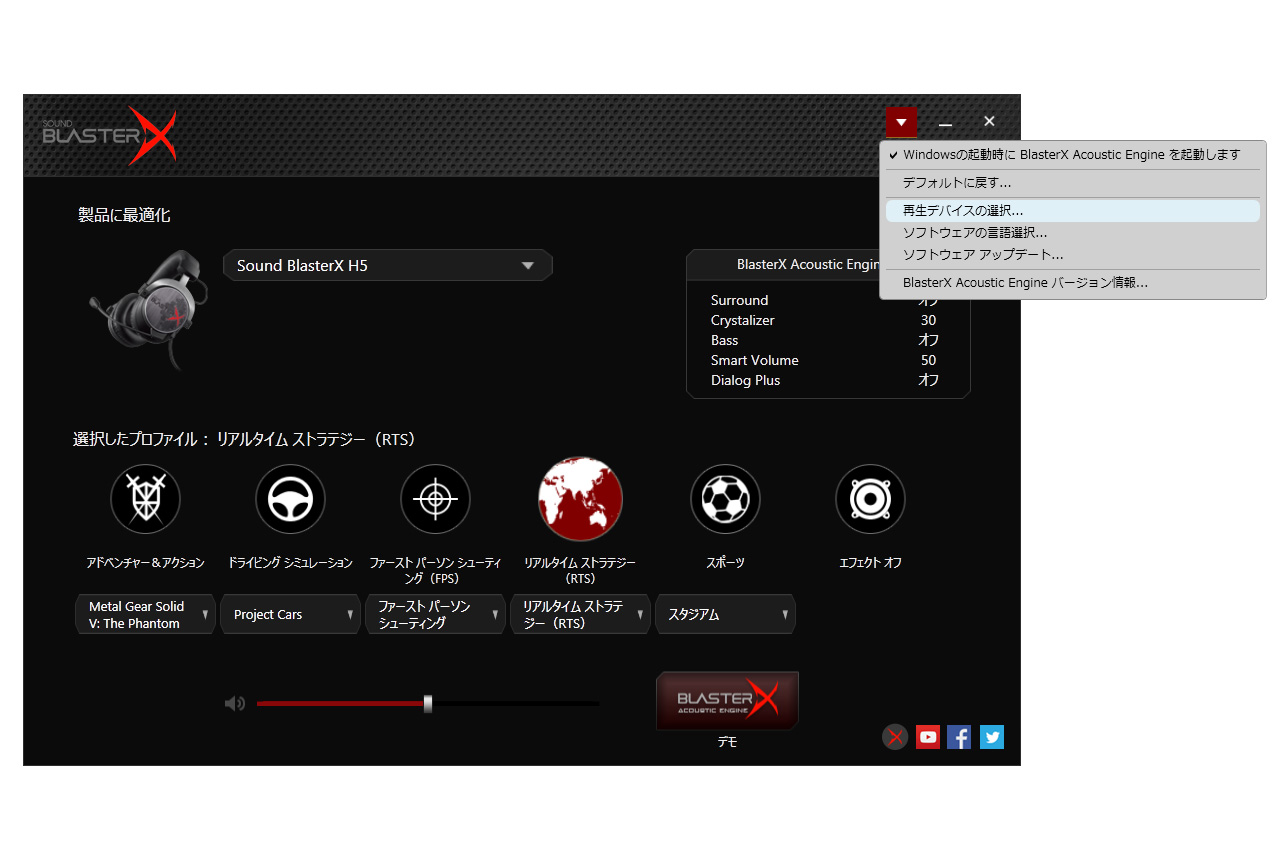Select the Real Time Strategy globe icon
Screen dimensions: 1280x853
[580, 498]
